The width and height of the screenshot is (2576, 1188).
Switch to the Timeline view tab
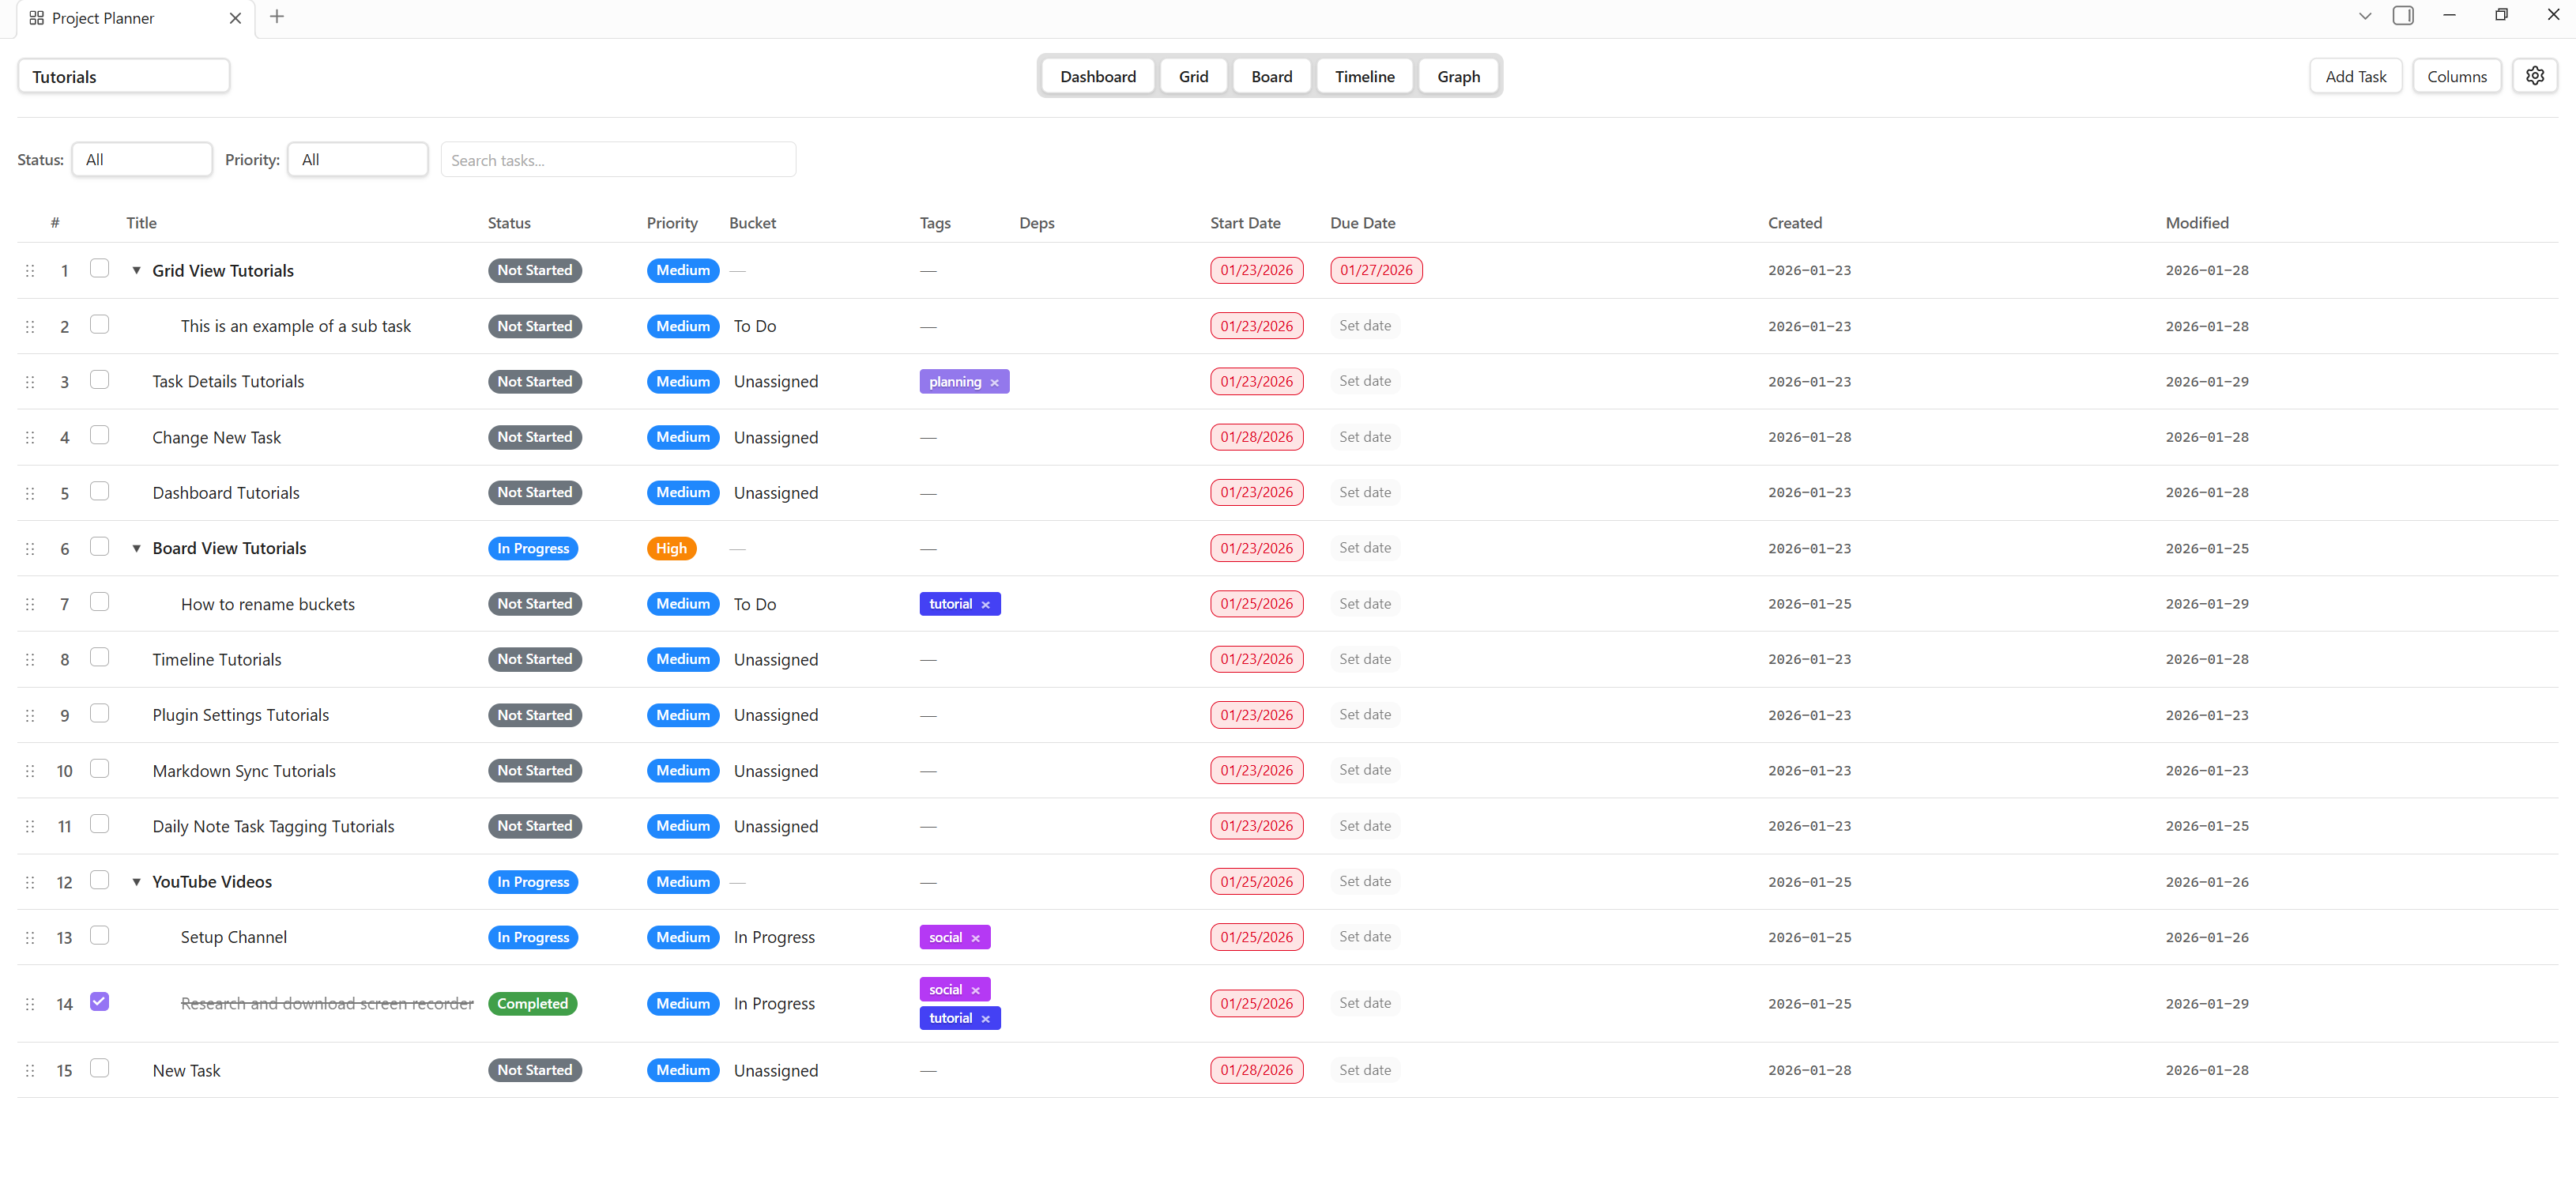(x=1364, y=77)
